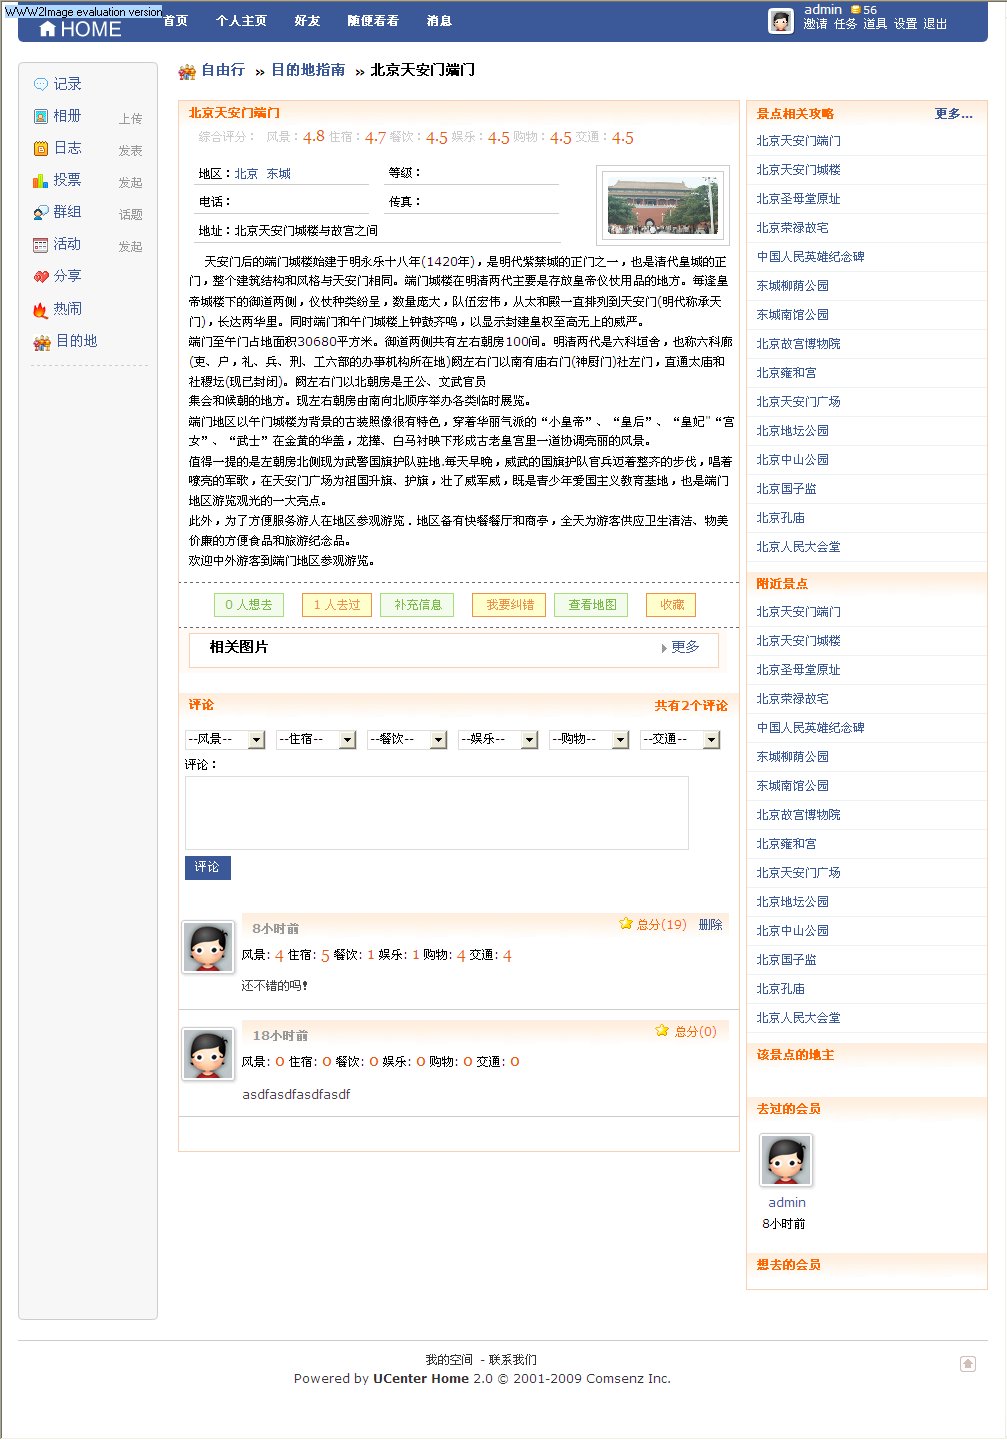Open 北京故宫博物院 in 景点相关攻略 list
Screen dimensions: 1007x1440
click(799, 344)
